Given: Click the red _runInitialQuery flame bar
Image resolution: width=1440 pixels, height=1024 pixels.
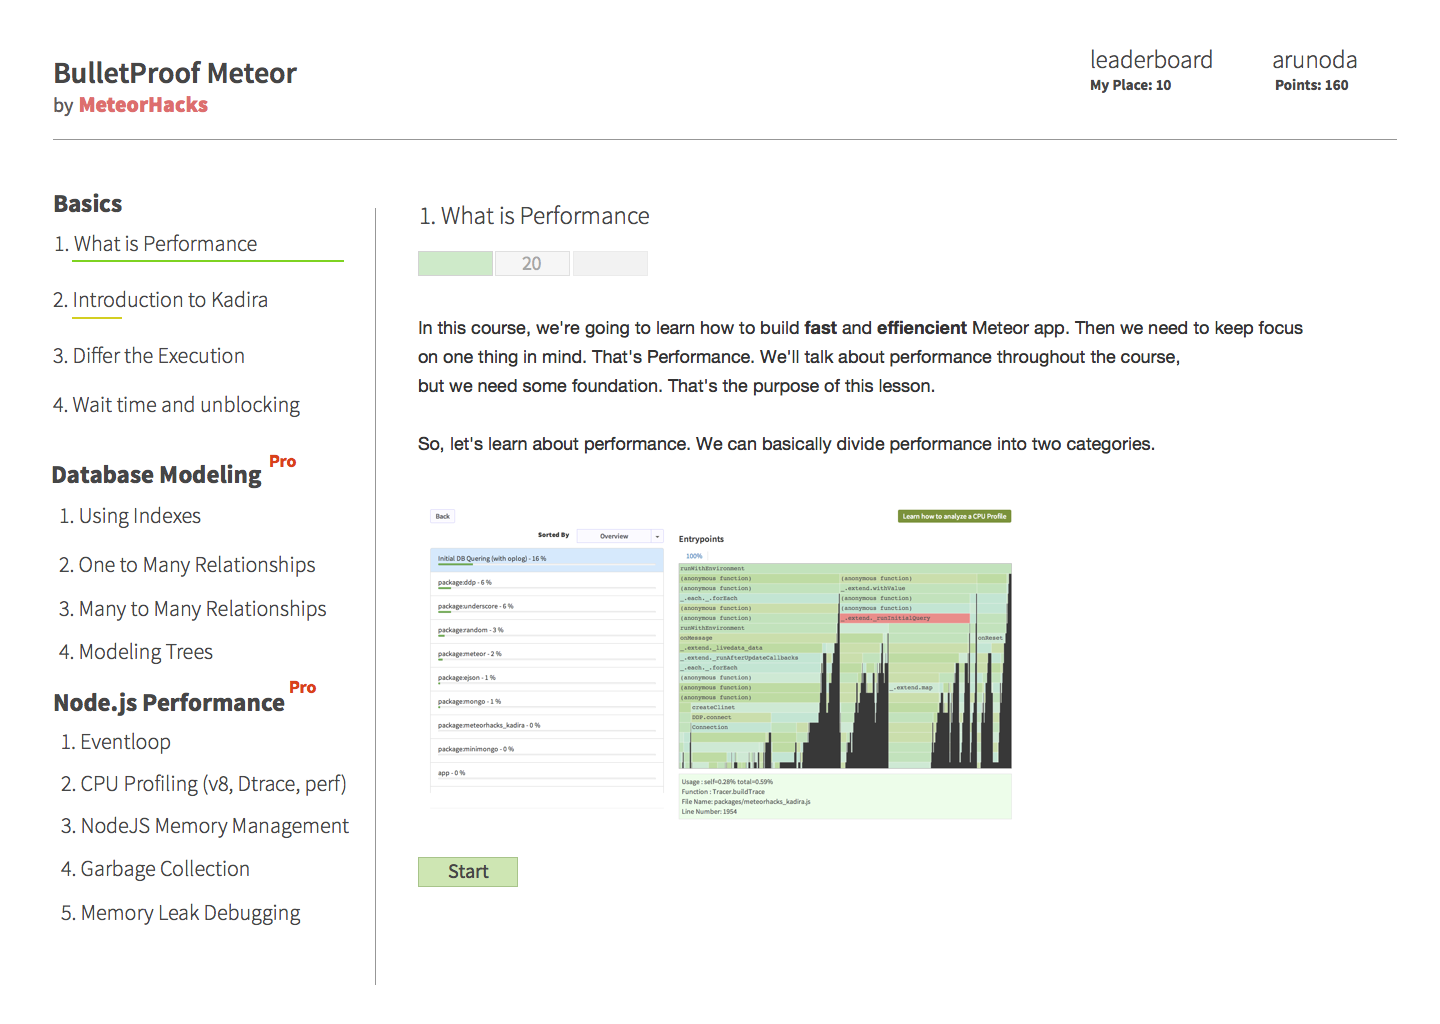Looking at the screenshot, I should point(904,618).
